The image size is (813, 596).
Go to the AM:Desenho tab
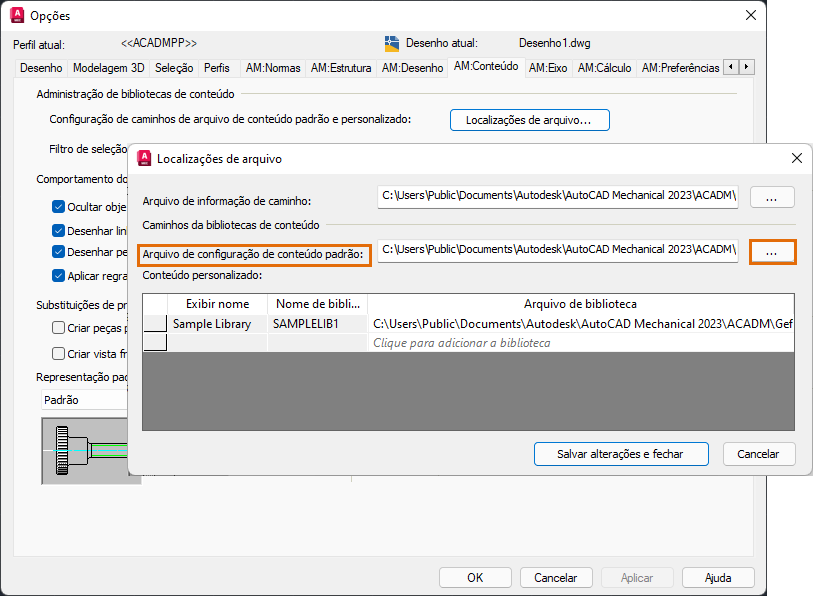pos(413,68)
